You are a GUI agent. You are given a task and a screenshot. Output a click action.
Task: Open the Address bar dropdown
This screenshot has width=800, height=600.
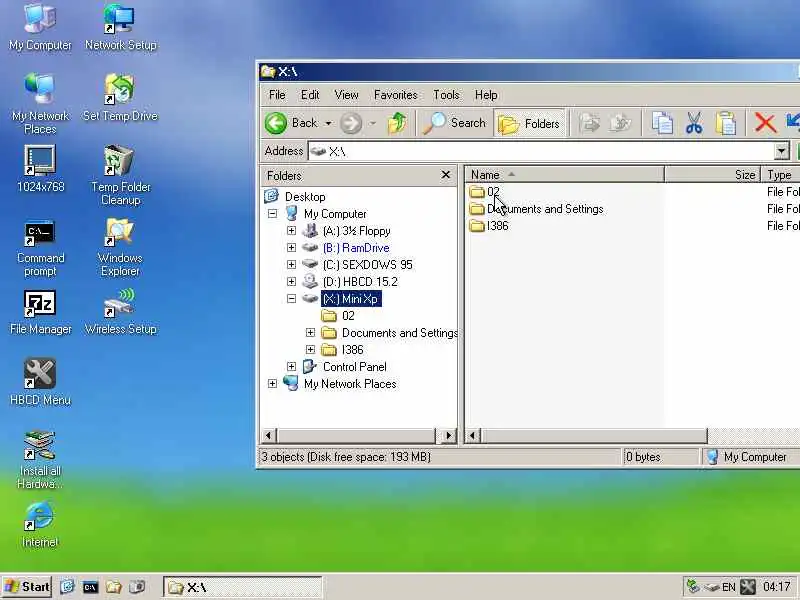[x=781, y=152]
